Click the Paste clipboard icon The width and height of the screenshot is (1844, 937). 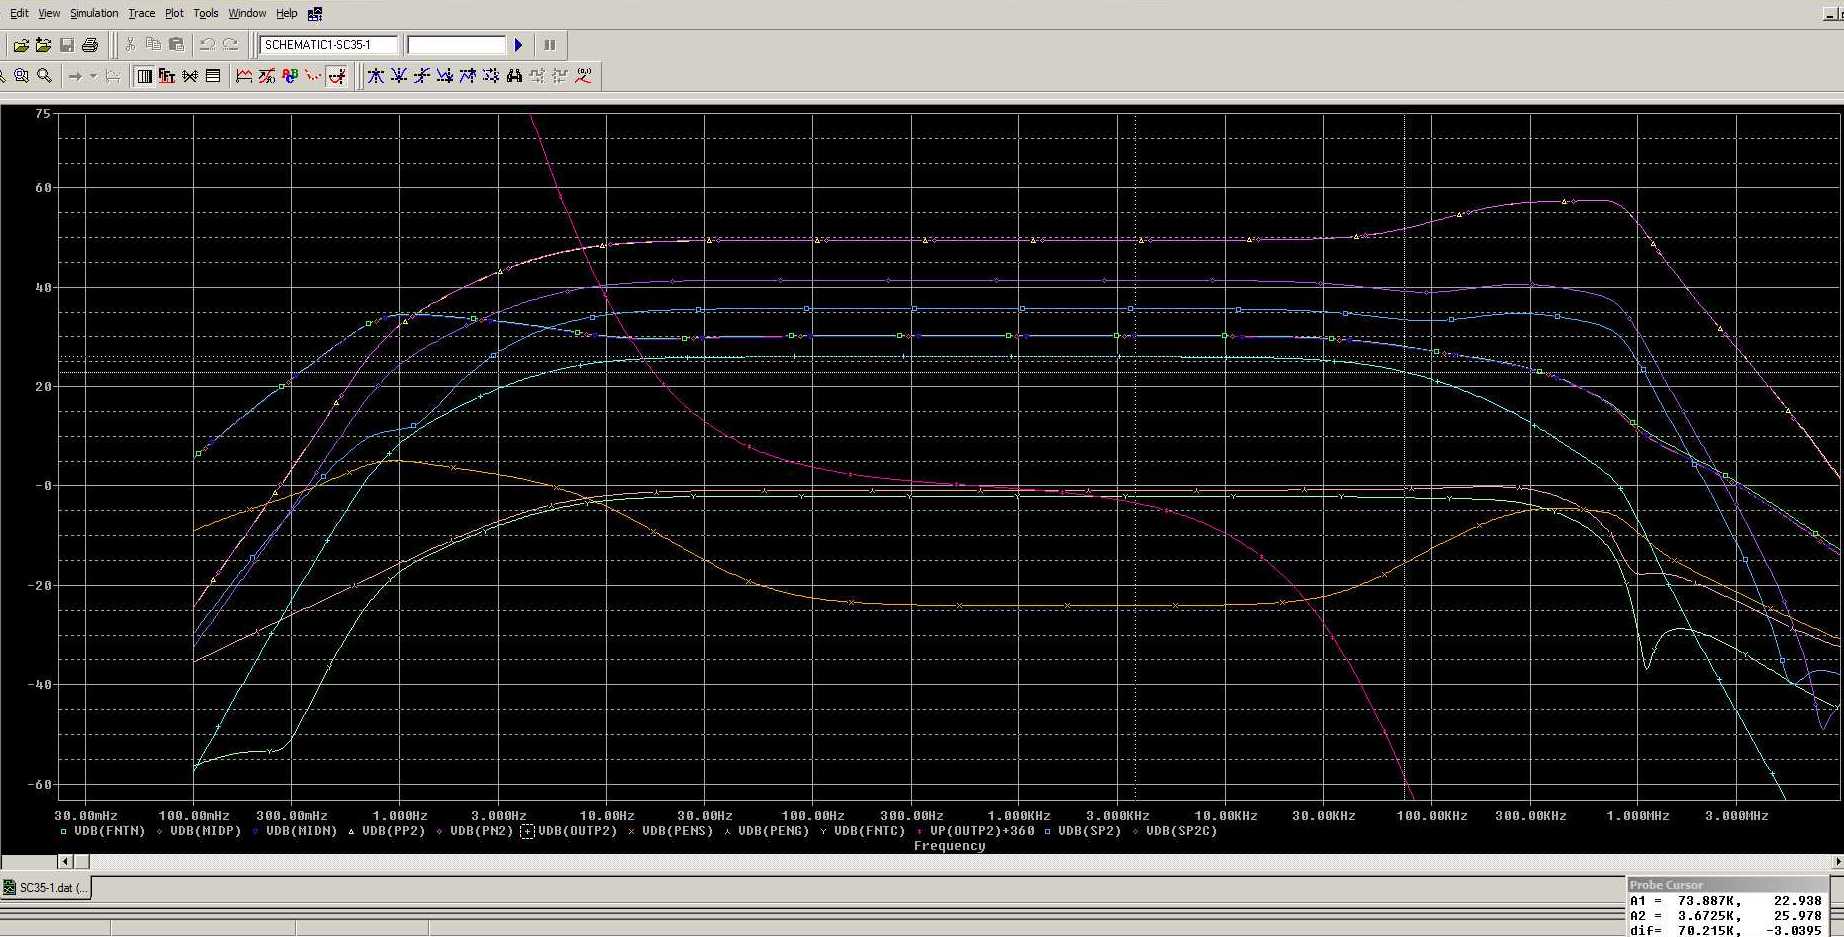pos(176,45)
